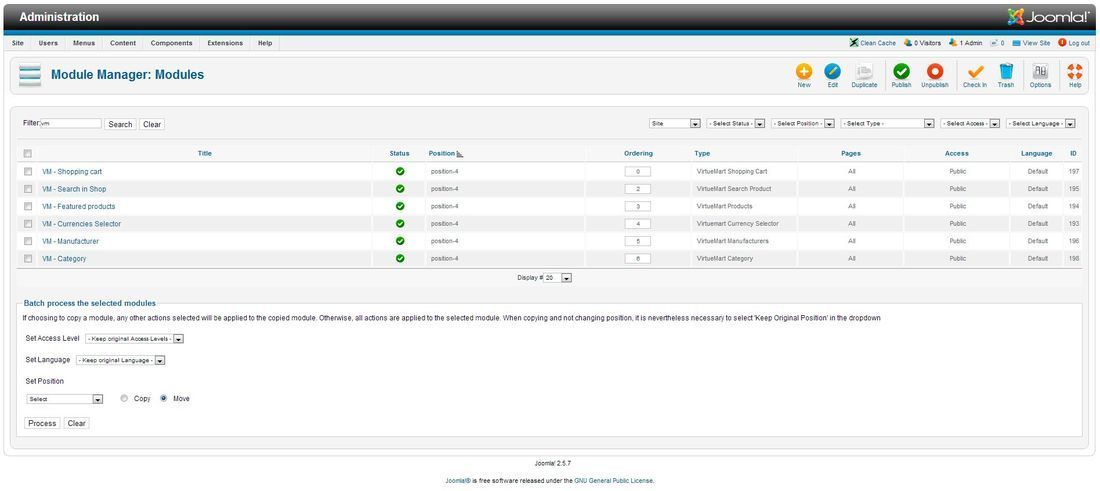The image size is (1100, 491).
Task: Click ordering field of VM - Shopping cart
Action: click(x=638, y=171)
